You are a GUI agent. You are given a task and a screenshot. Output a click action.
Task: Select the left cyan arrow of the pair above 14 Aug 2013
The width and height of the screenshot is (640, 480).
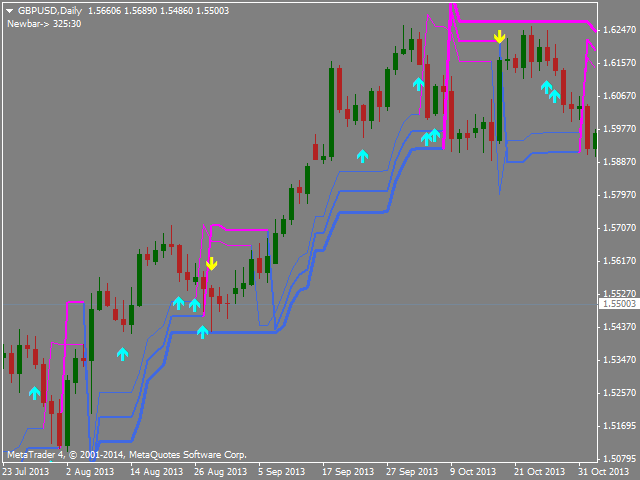tap(178, 303)
